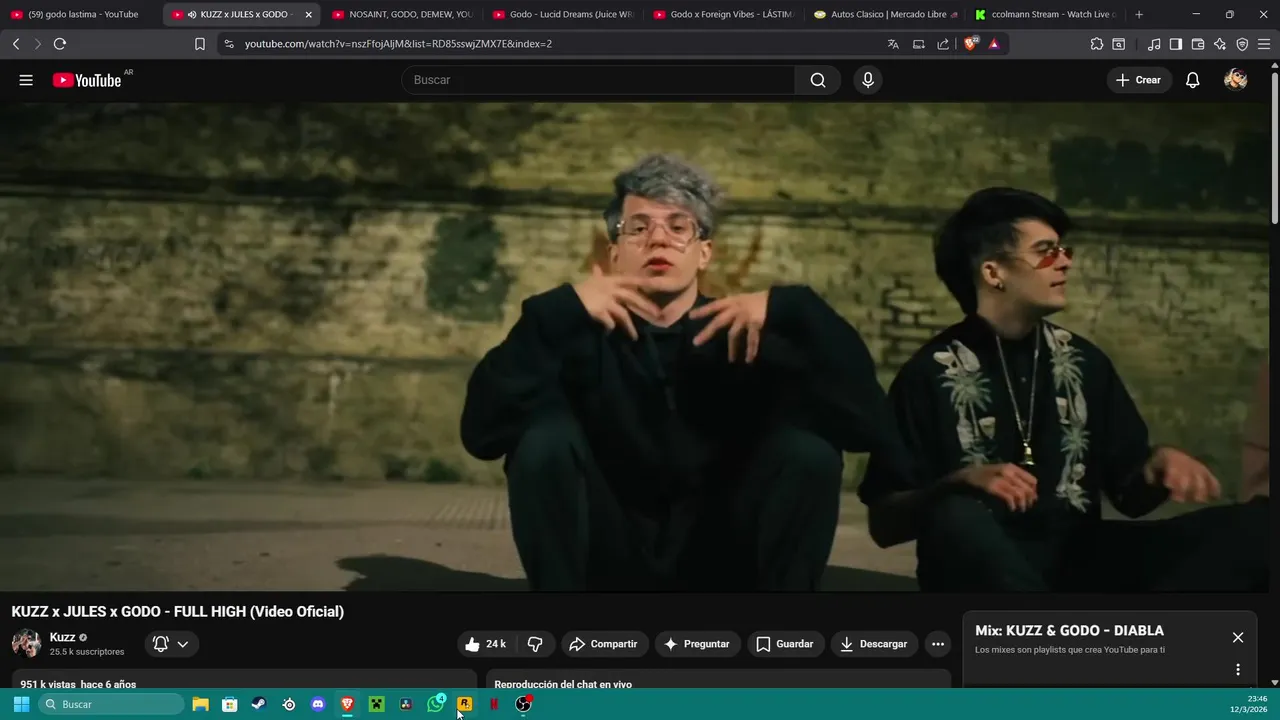The image size is (1280, 720).
Task: Open the Compartir share dialog
Action: (x=604, y=644)
